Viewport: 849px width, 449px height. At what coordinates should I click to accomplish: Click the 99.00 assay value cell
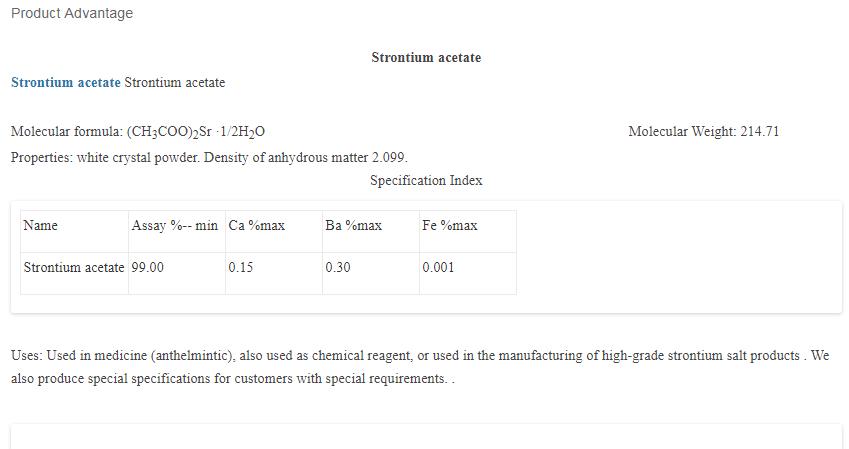coord(148,268)
